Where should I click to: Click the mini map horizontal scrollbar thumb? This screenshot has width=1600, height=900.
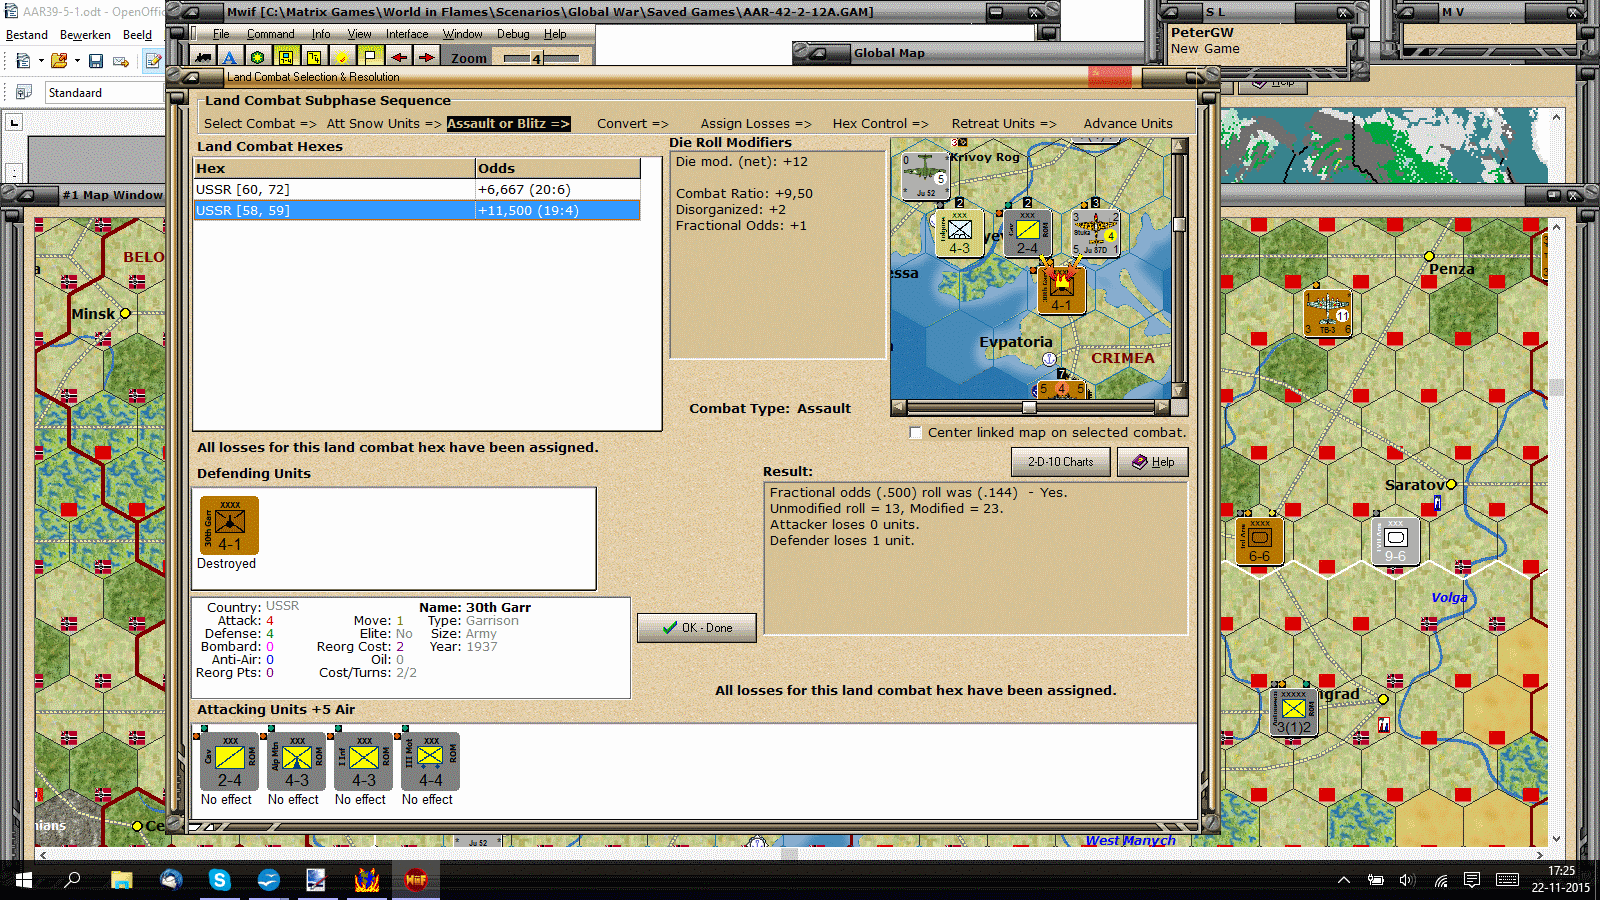1029,408
